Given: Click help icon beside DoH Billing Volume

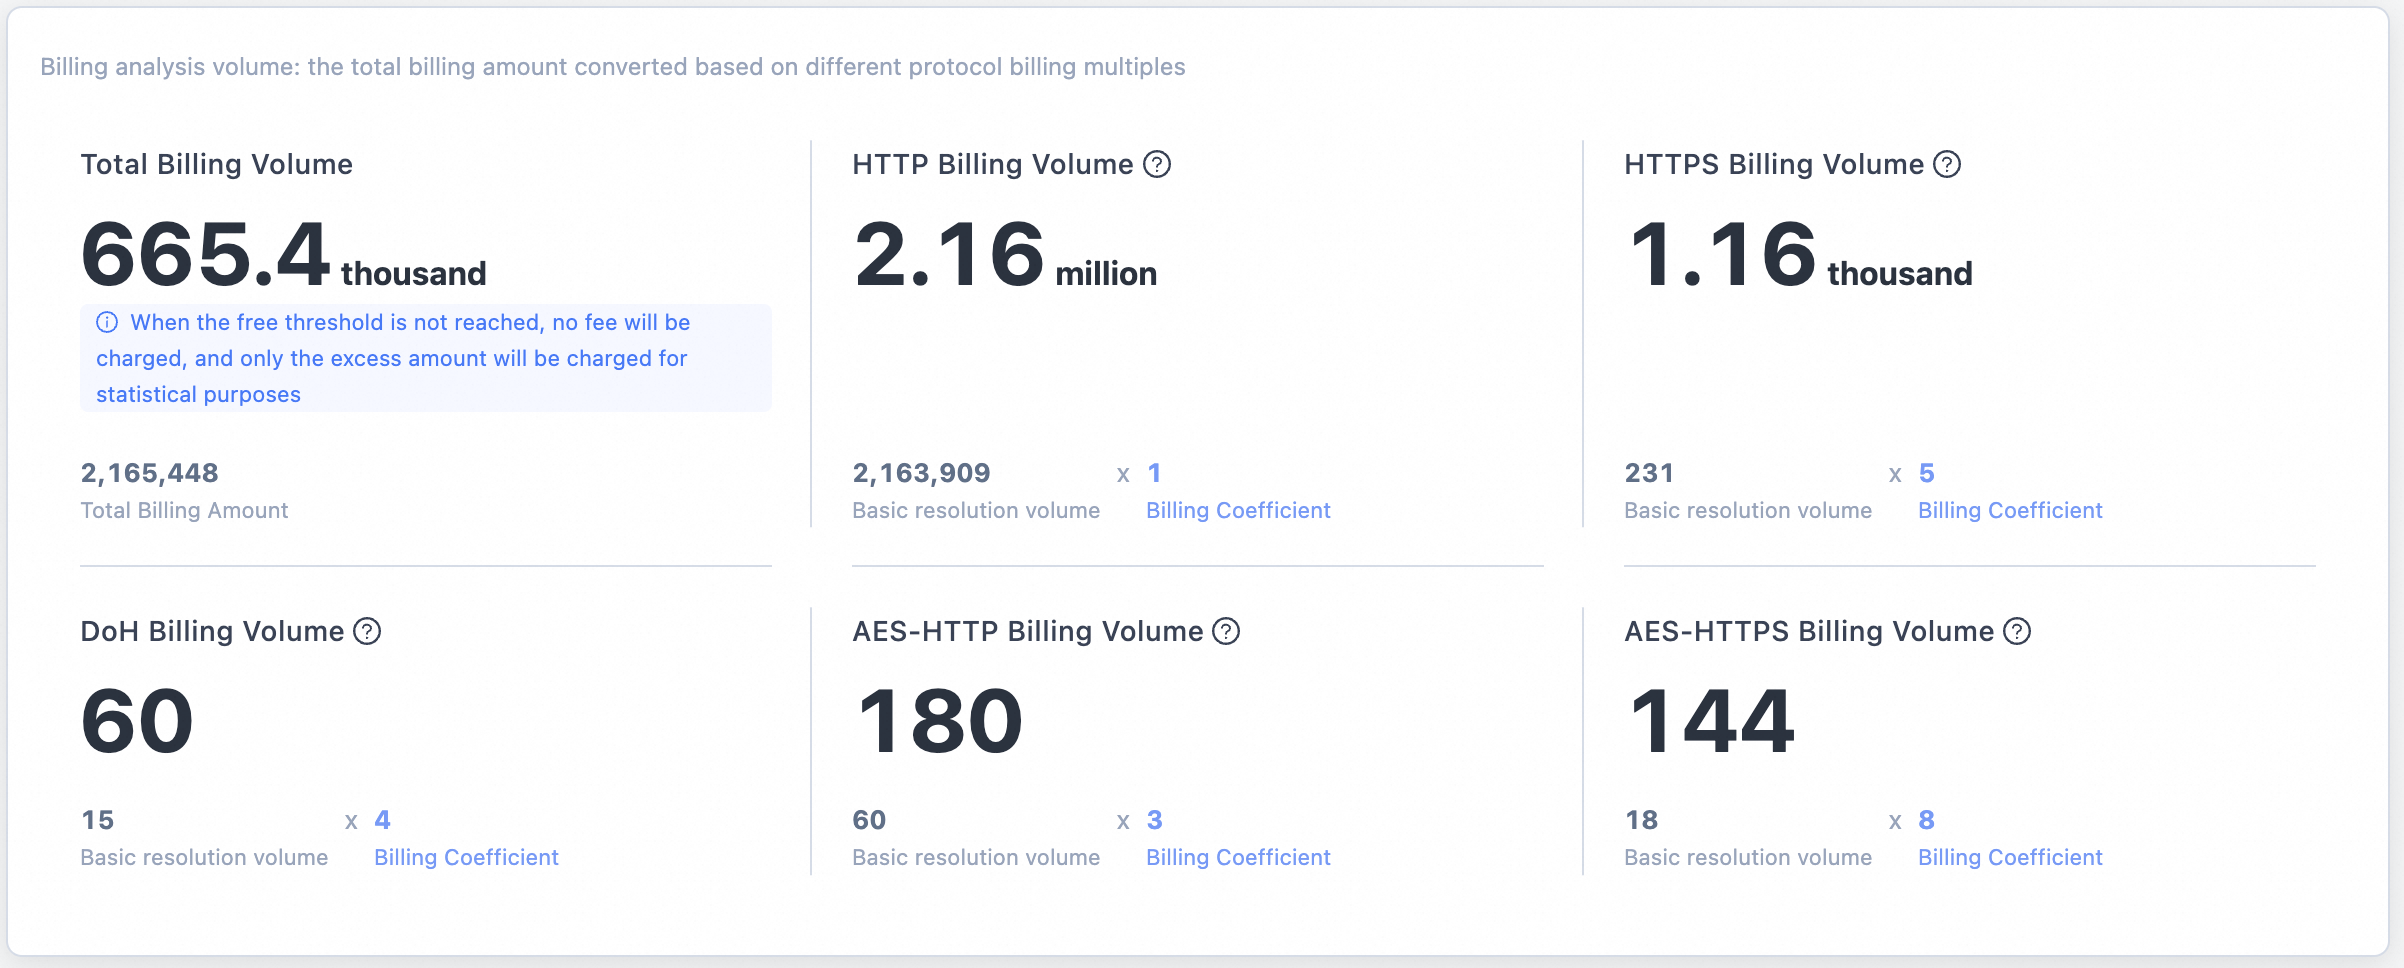Looking at the screenshot, I should 367,631.
